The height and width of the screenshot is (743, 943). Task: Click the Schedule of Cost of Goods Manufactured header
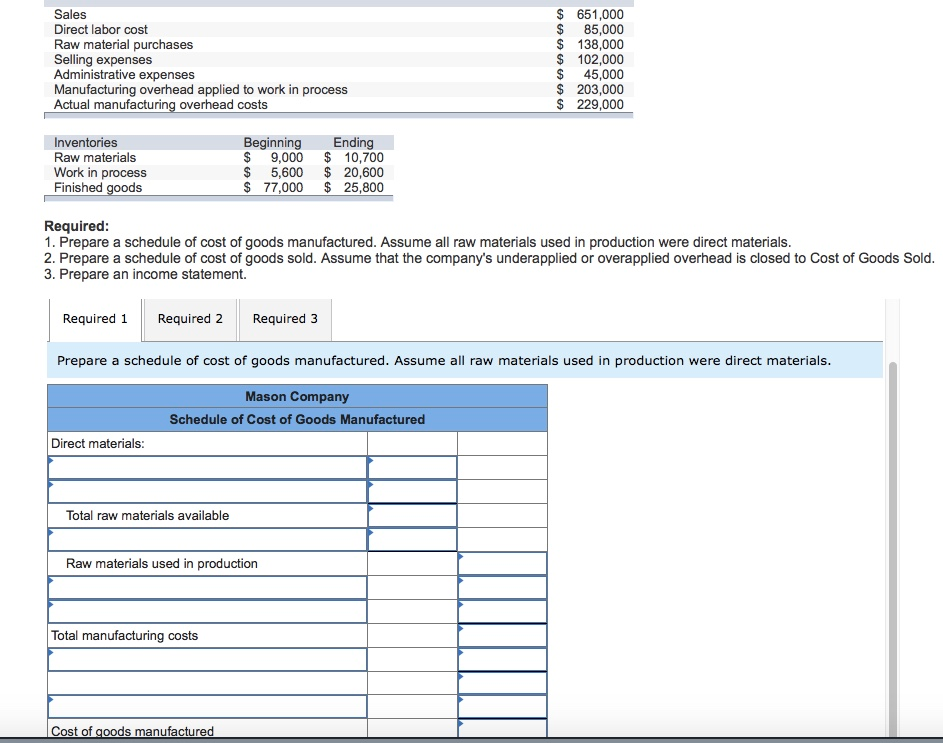[296, 419]
